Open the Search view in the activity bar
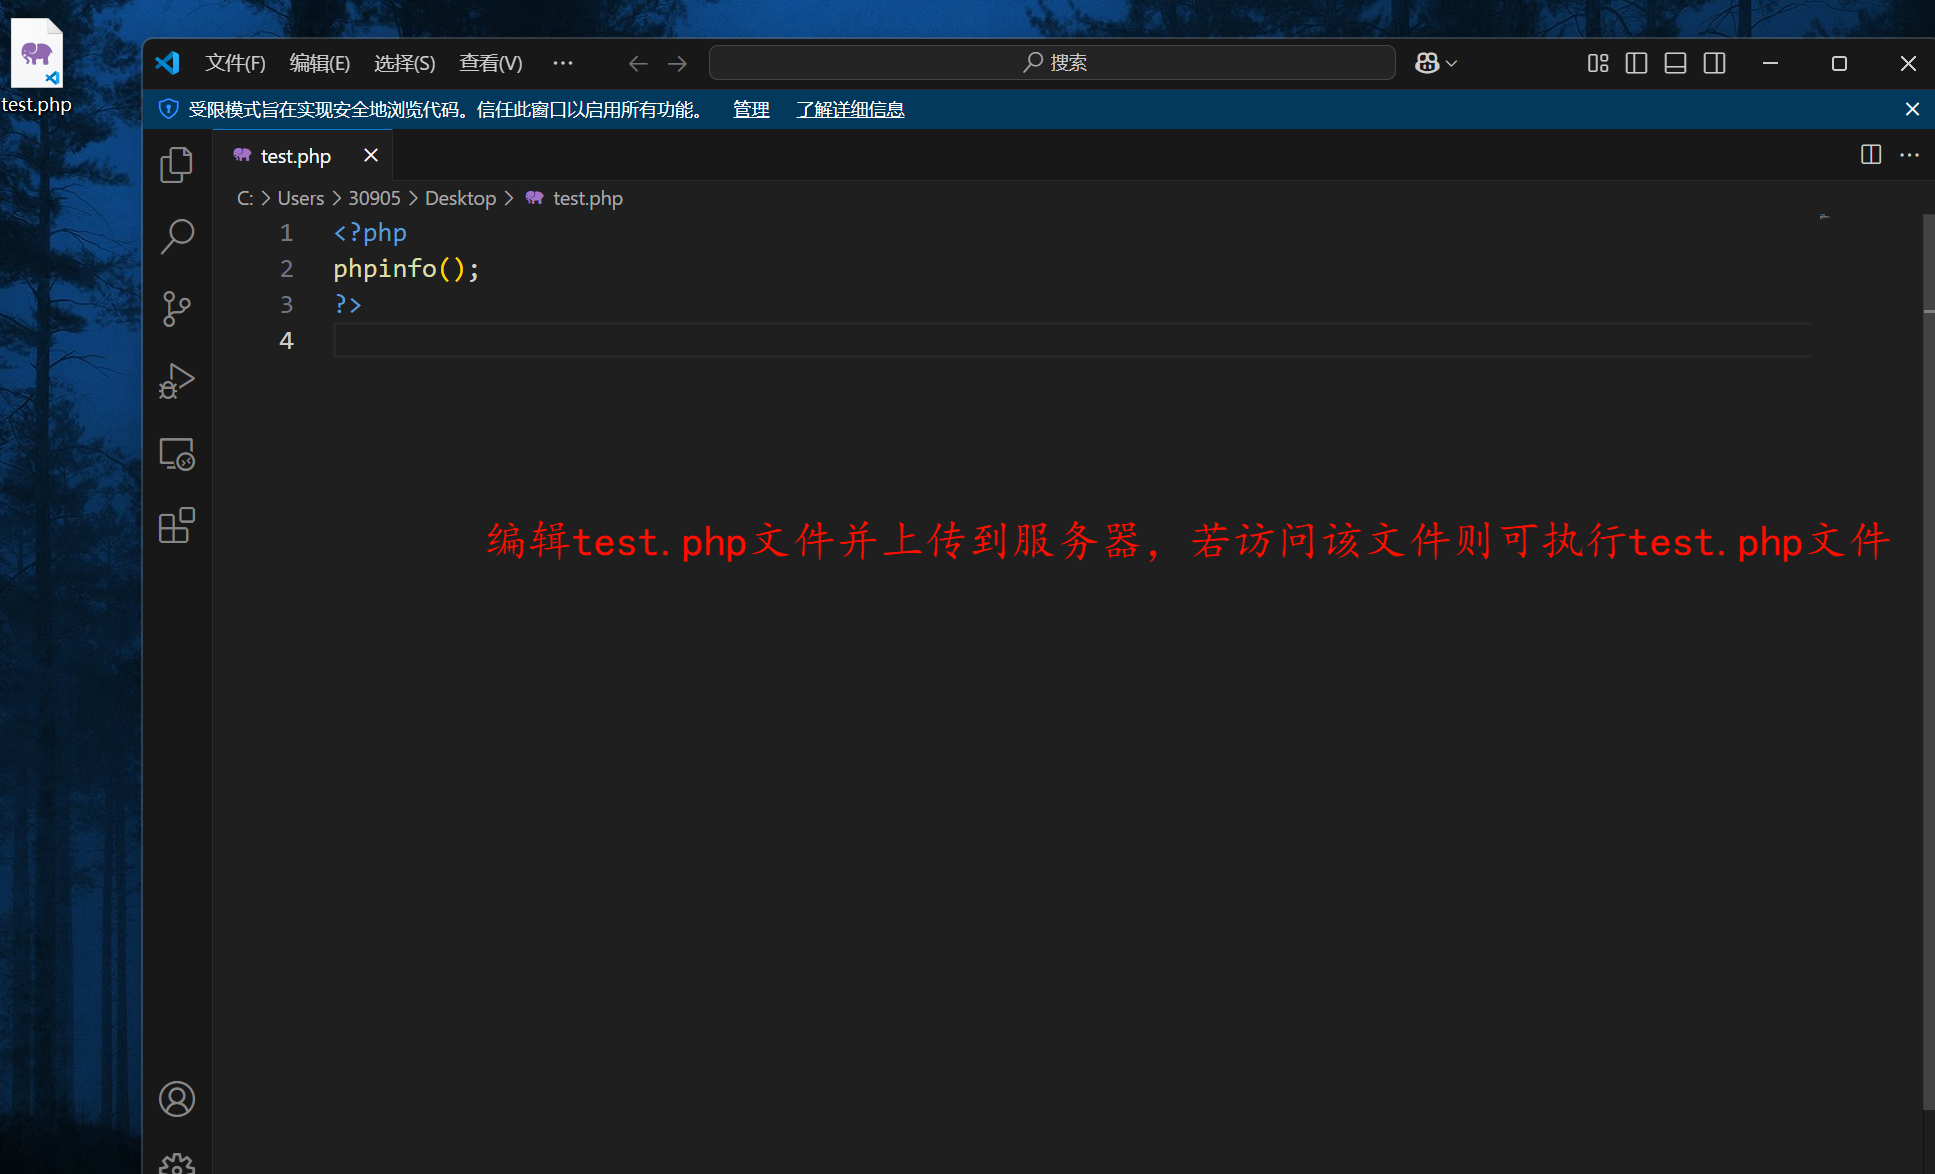The width and height of the screenshot is (1935, 1174). (177, 237)
